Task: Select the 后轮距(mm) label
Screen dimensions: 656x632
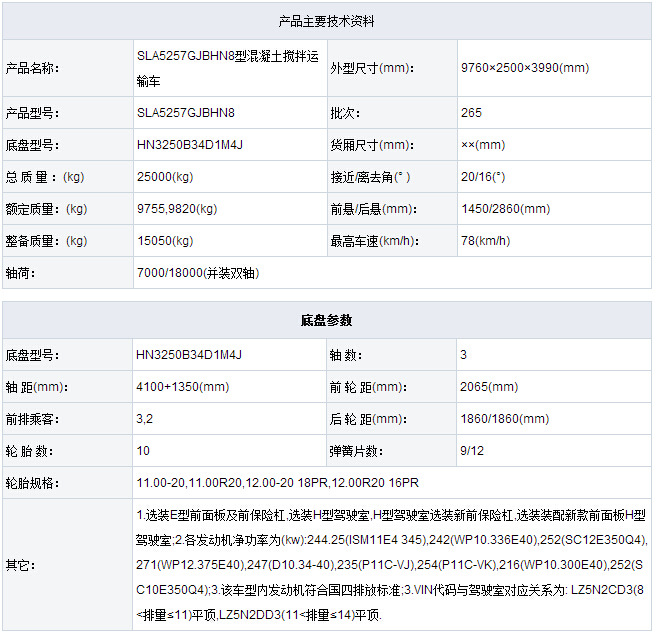Action: (368, 419)
